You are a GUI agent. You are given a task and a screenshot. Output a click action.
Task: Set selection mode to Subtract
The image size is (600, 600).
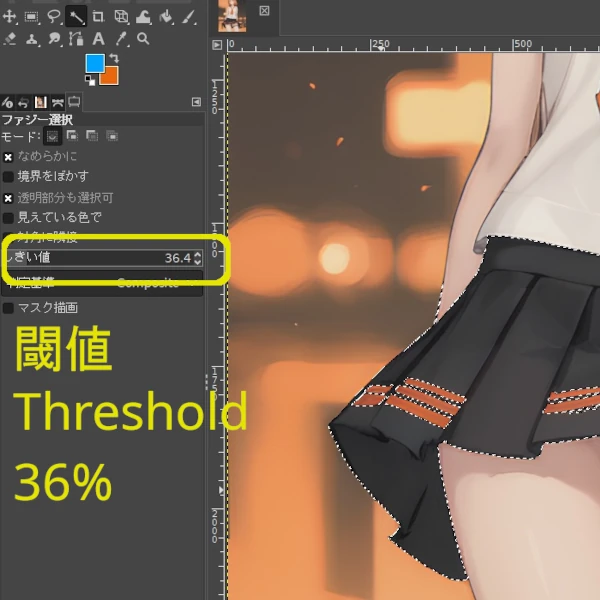tap(92, 135)
